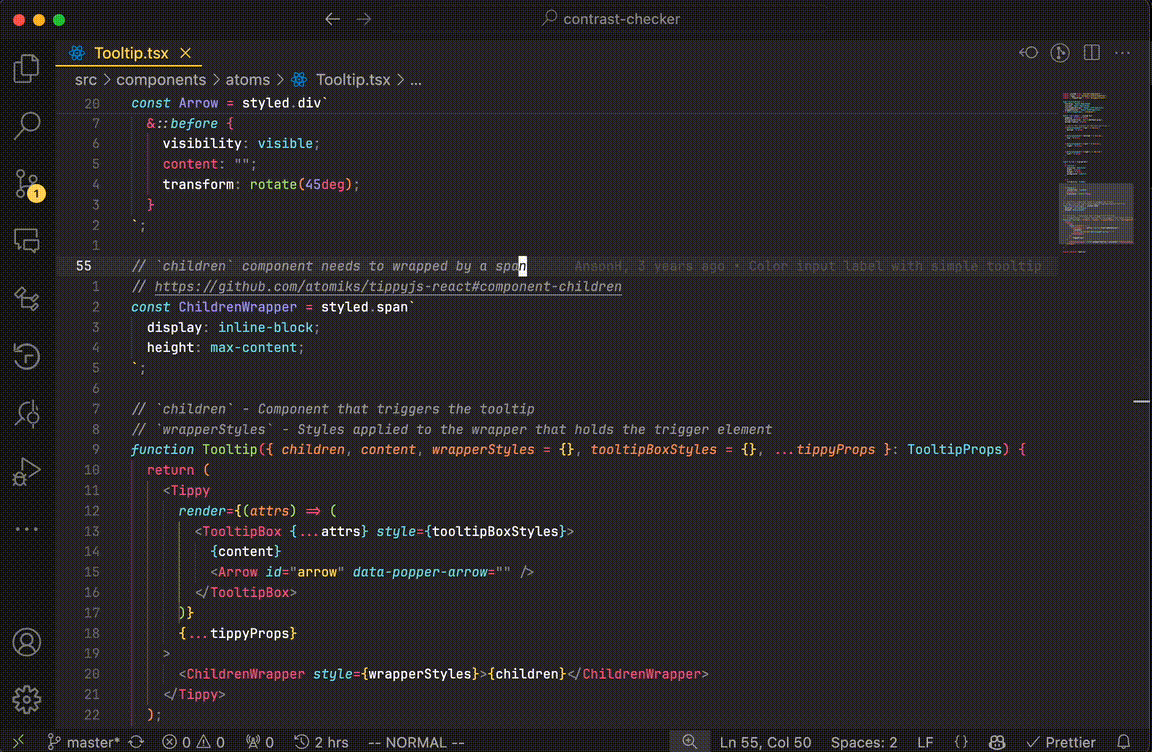Open the Explorer view in the activity bar
1152x752 pixels.
click(x=26, y=68)
